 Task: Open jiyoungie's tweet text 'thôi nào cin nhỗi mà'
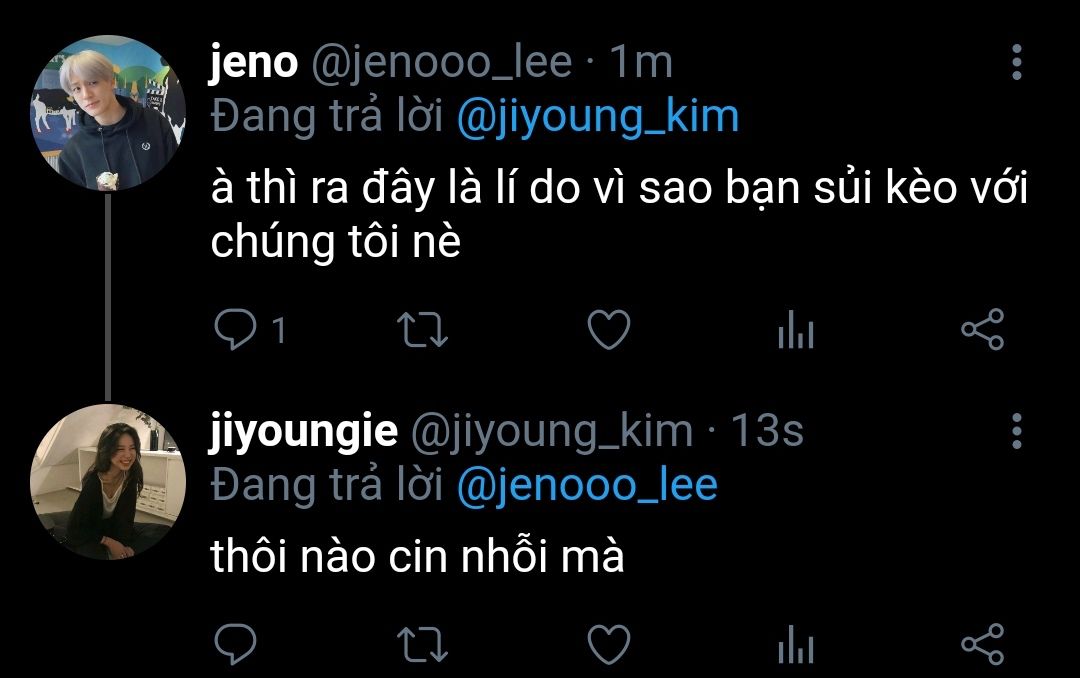pyautogui.click(x=417, y=555)
